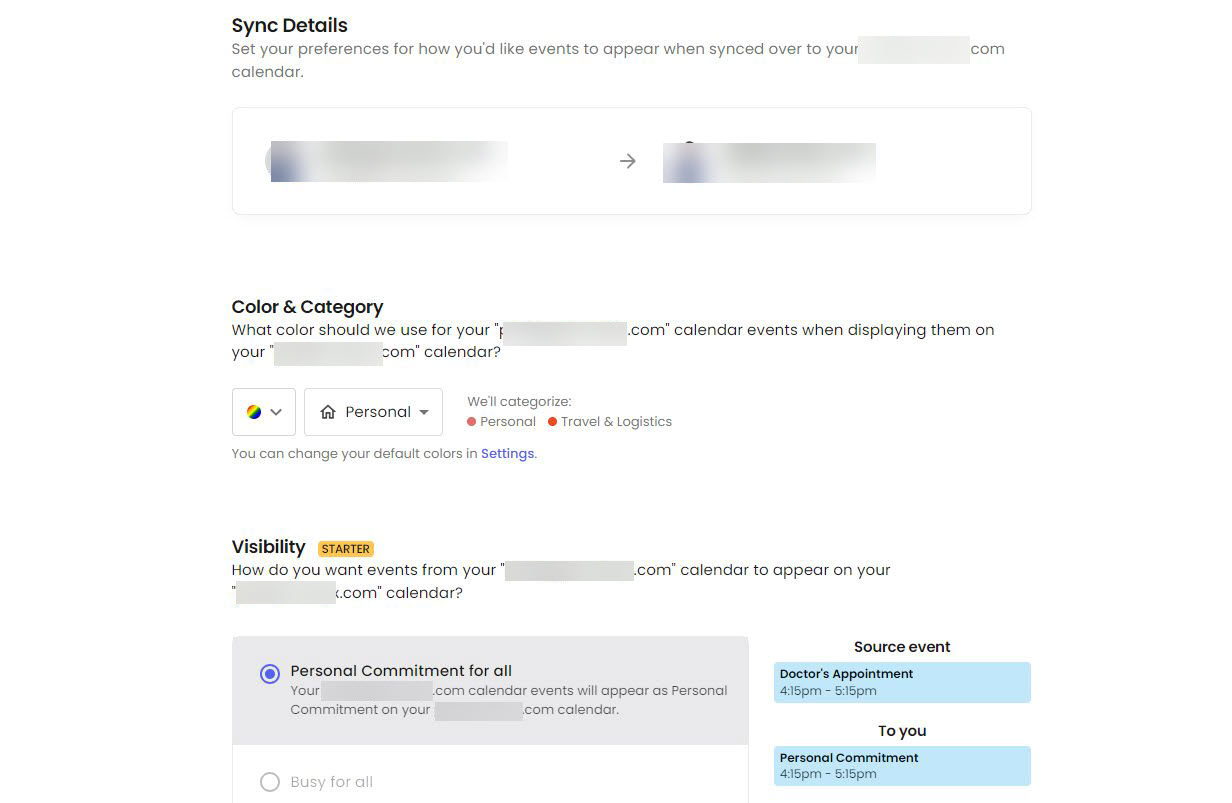Enable Personal Commitment by clicking its filled radio
The width and height of the screenshot is (1232, 803).
269,674
